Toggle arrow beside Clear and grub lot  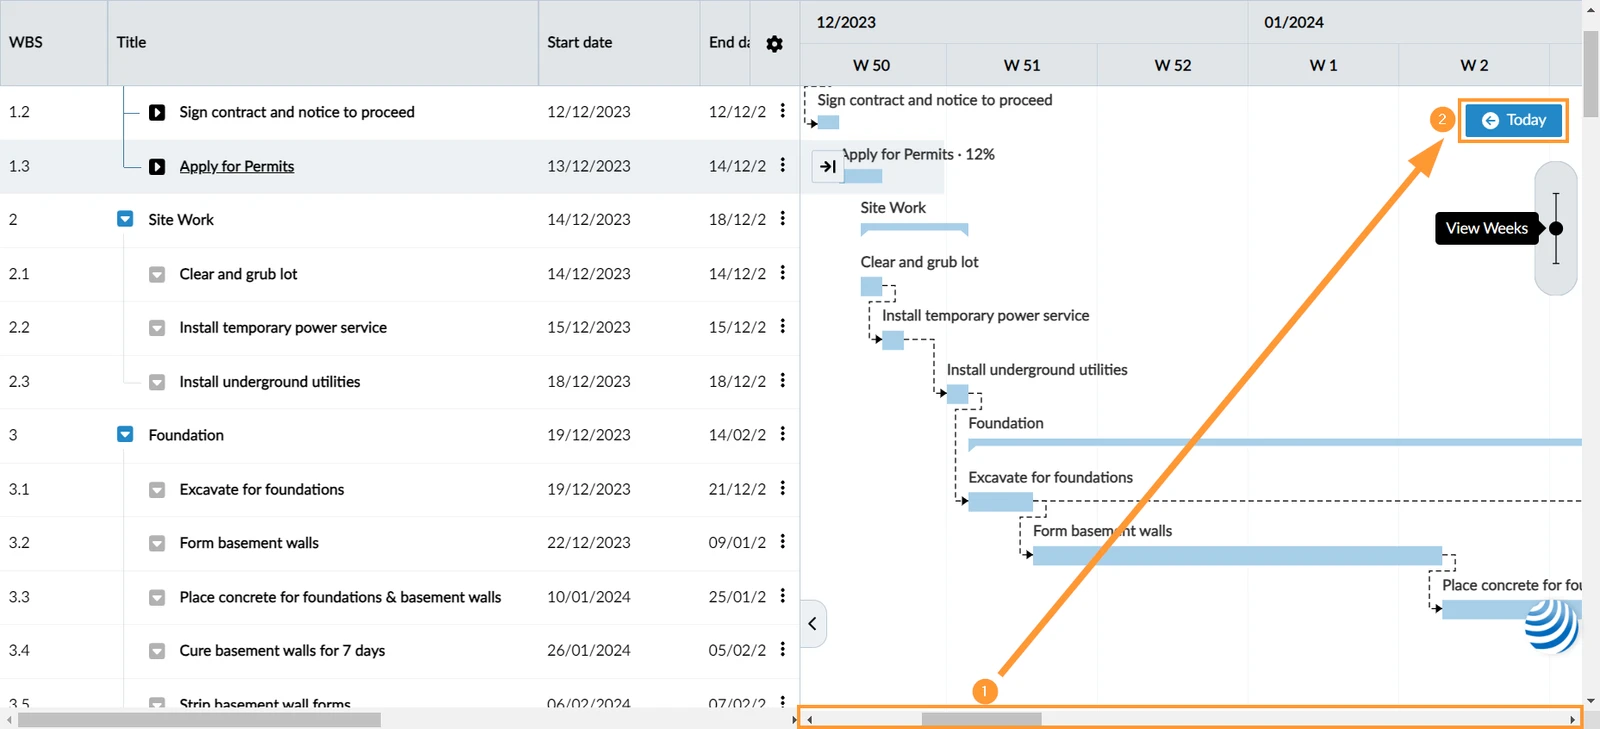point(157,274)
